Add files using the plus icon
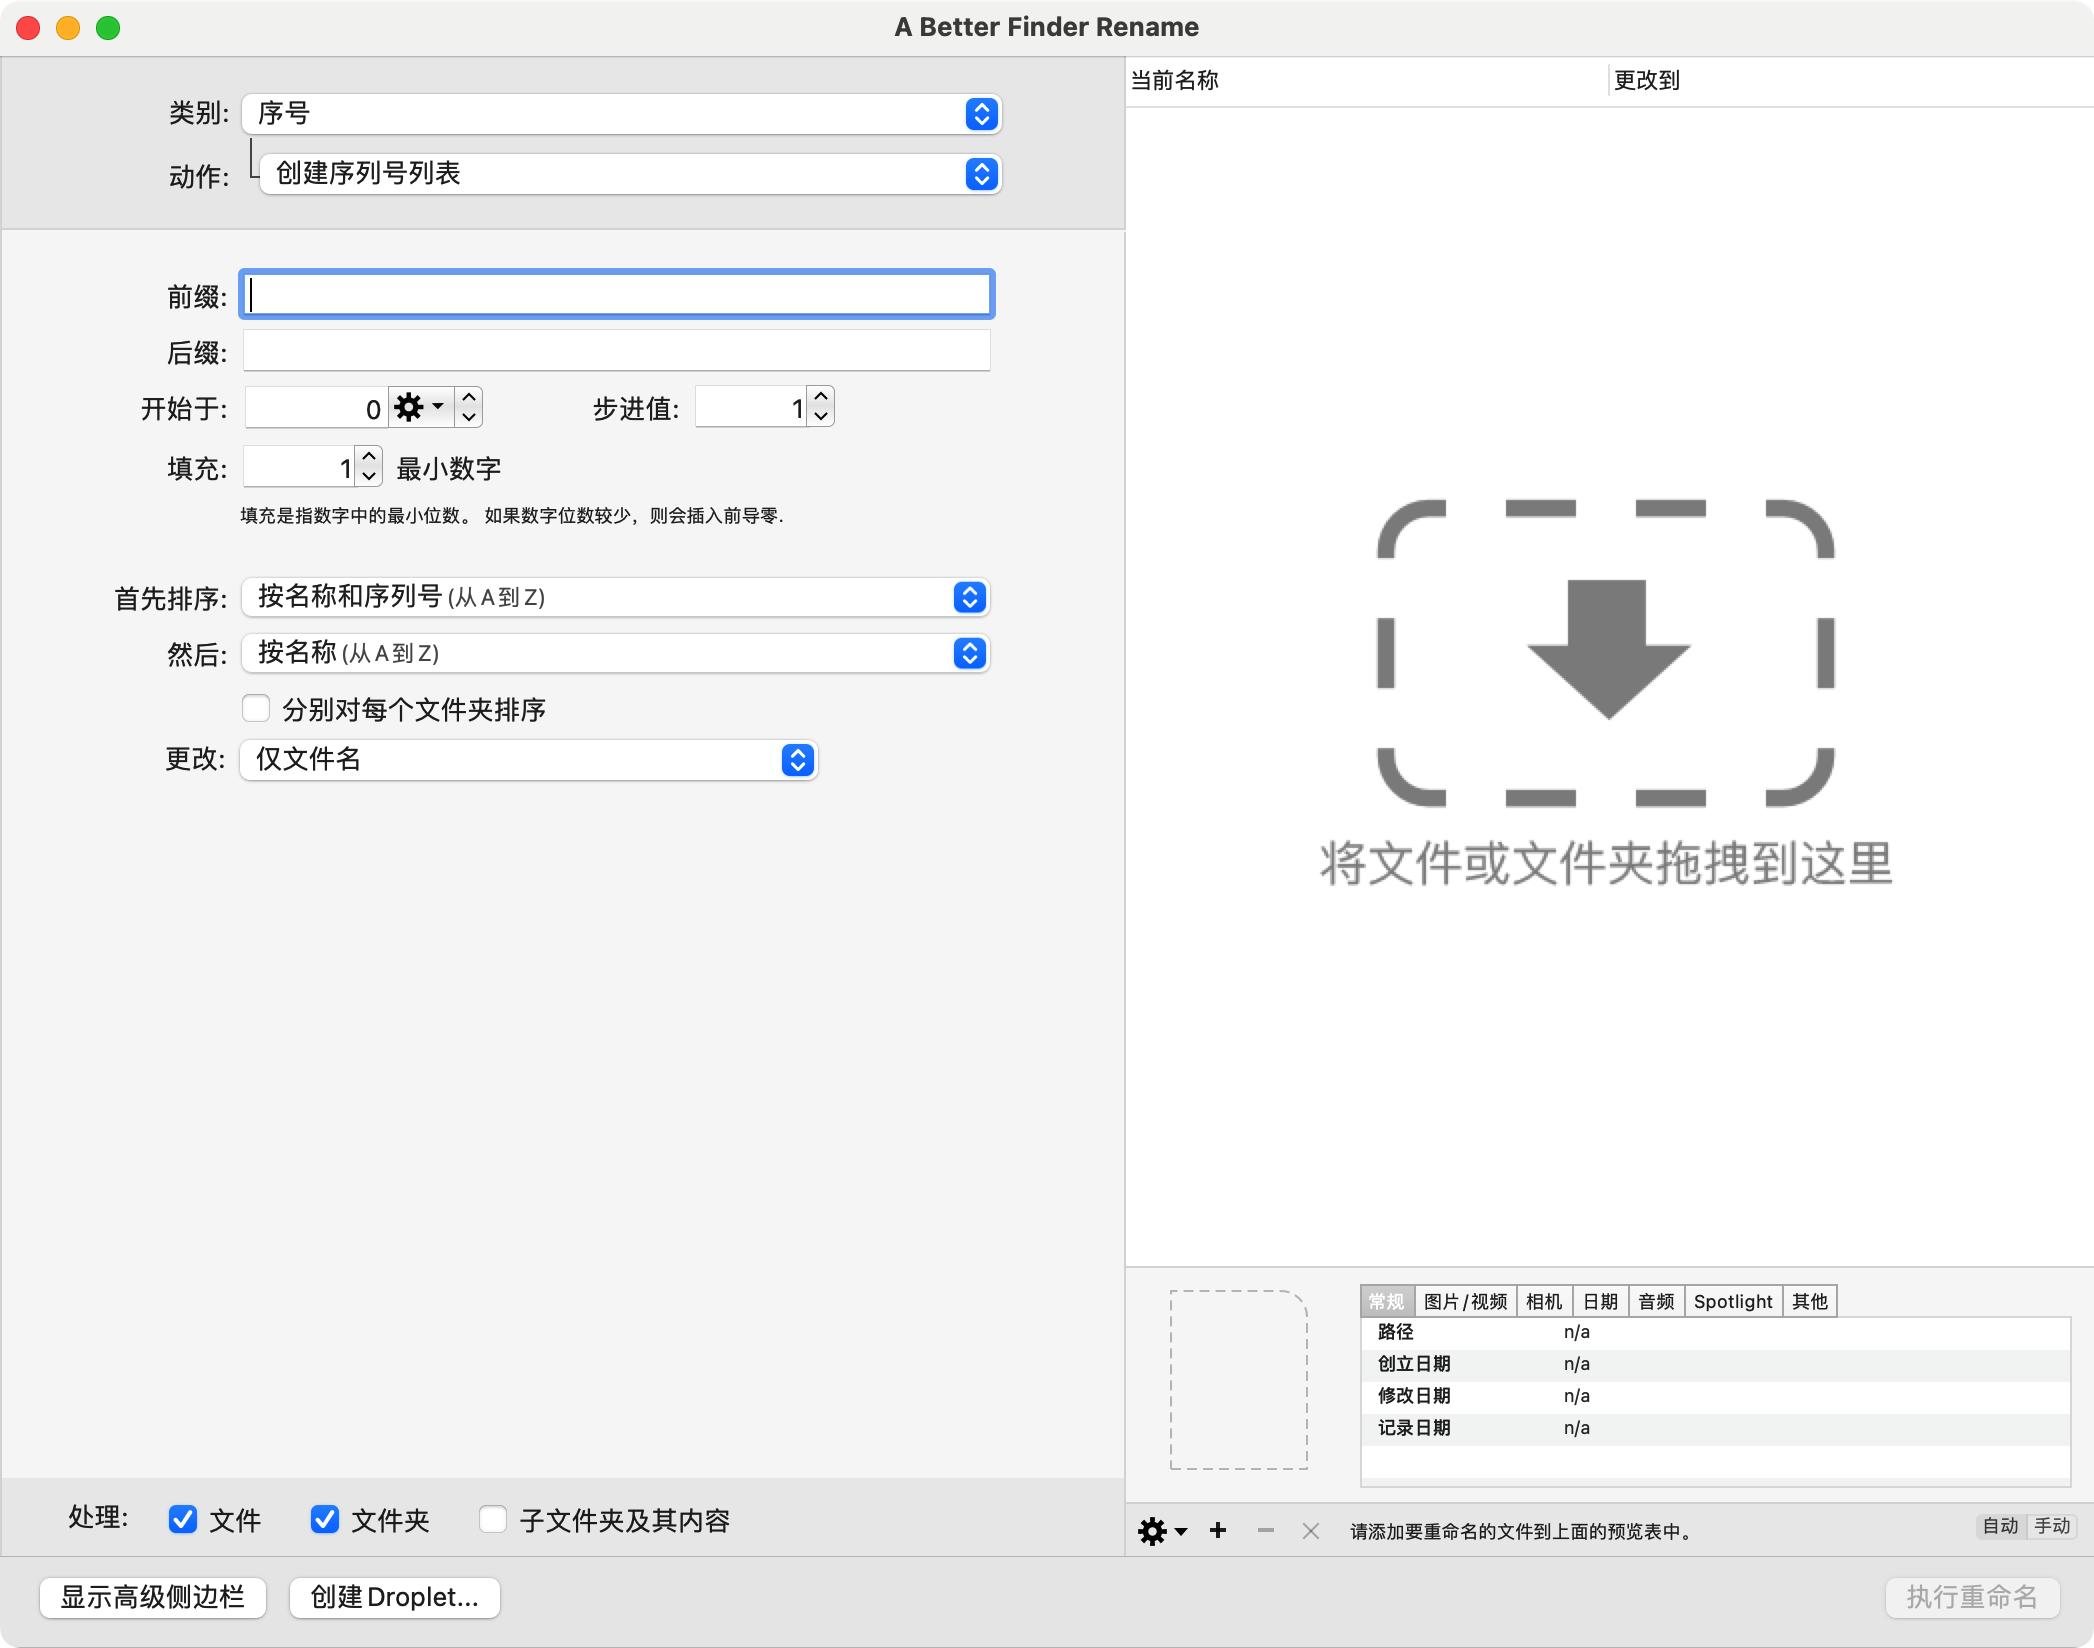This screenshot has height=1648, width=2094. [x=1219, y=1530]
